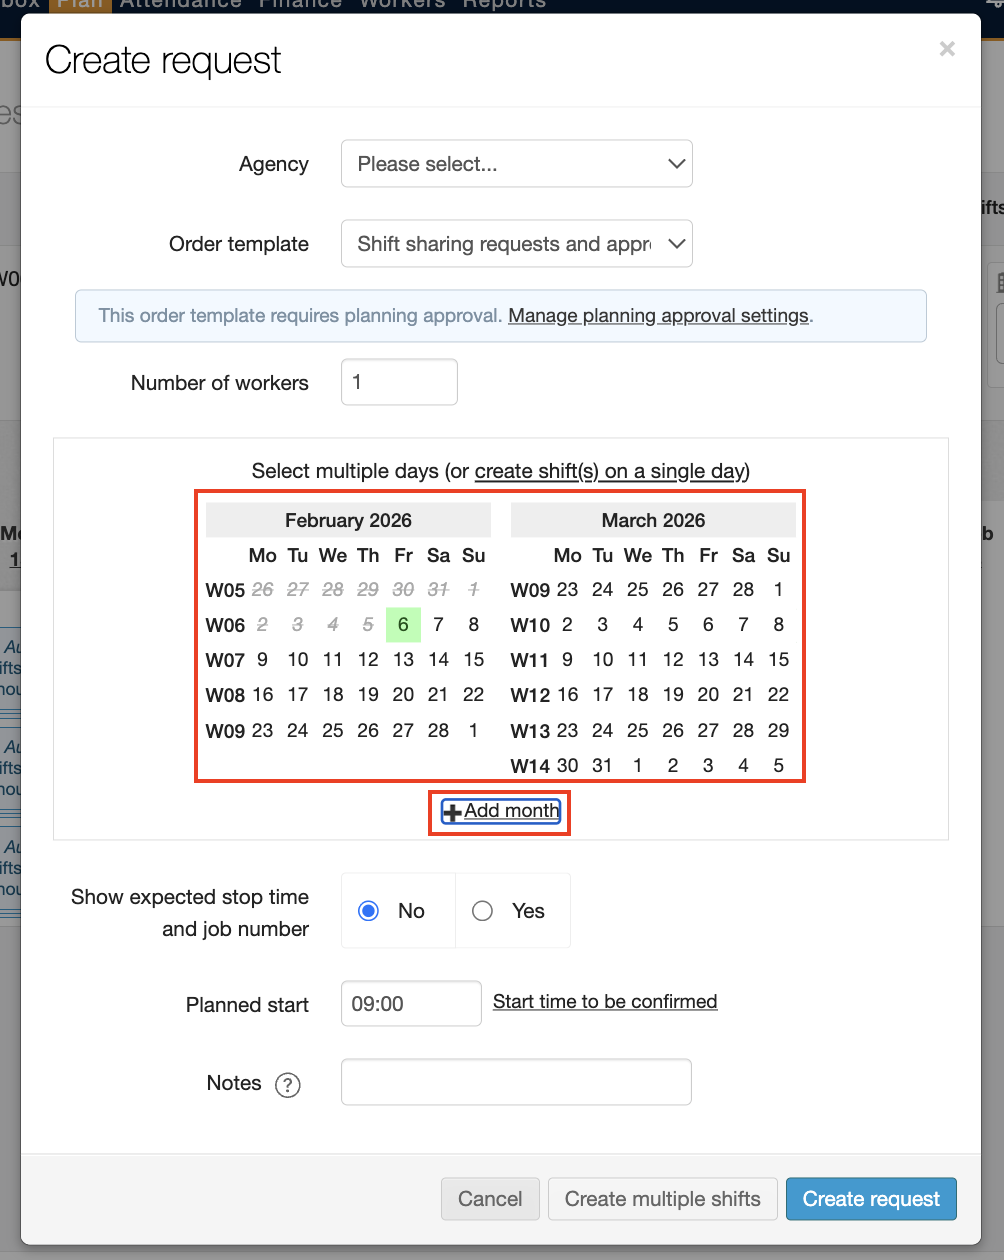Click the Create multiple shifts button
This screenshot has width=1004, height=1260.
point(662,1198)
